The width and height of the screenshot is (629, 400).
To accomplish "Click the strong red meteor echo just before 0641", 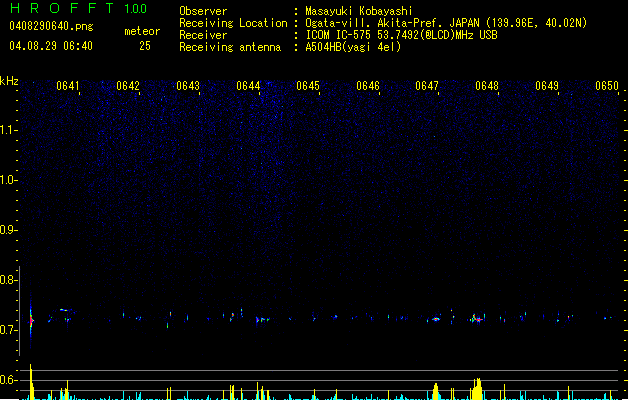I will [31, 320].
